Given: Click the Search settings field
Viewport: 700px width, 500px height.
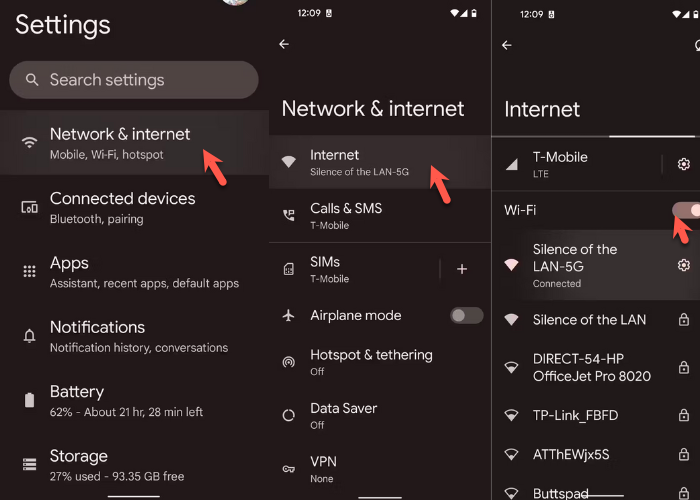Looking at the screenshot, I should (x=134, y=80).
